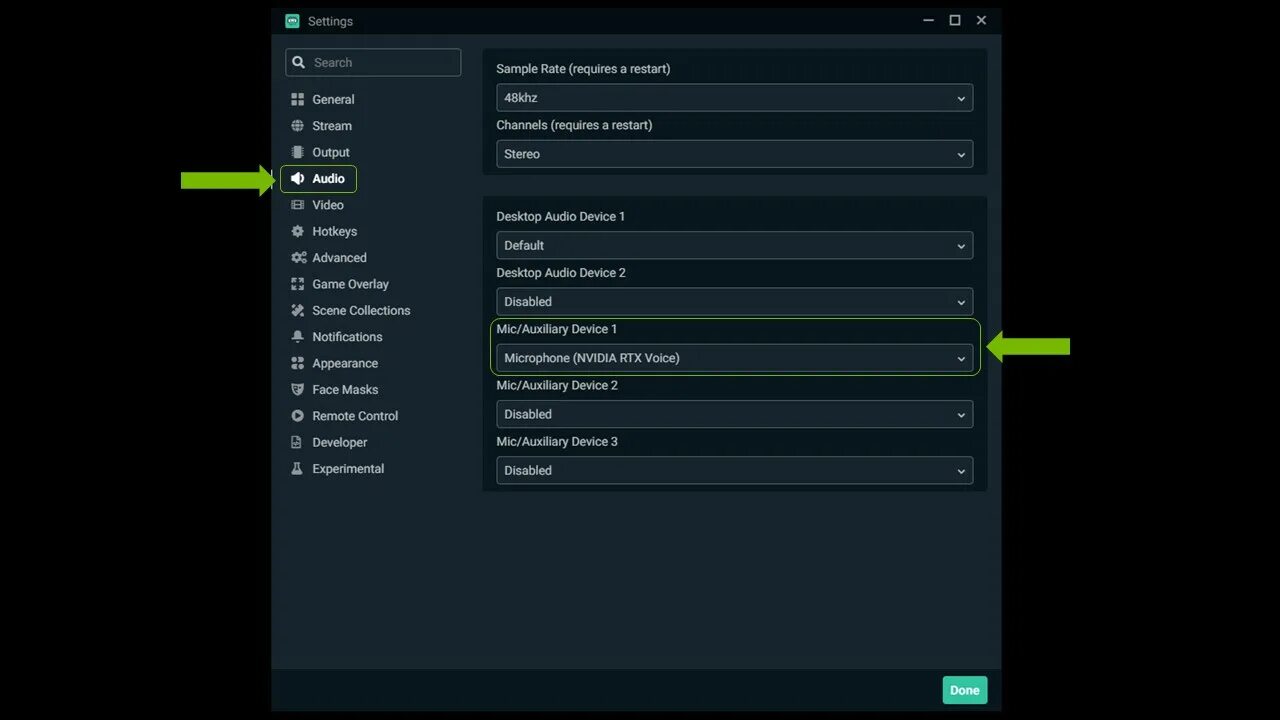Viewport: 1280px width, 720px height.
Task: Click the Game Overlay icon
Action: (297, 283)
